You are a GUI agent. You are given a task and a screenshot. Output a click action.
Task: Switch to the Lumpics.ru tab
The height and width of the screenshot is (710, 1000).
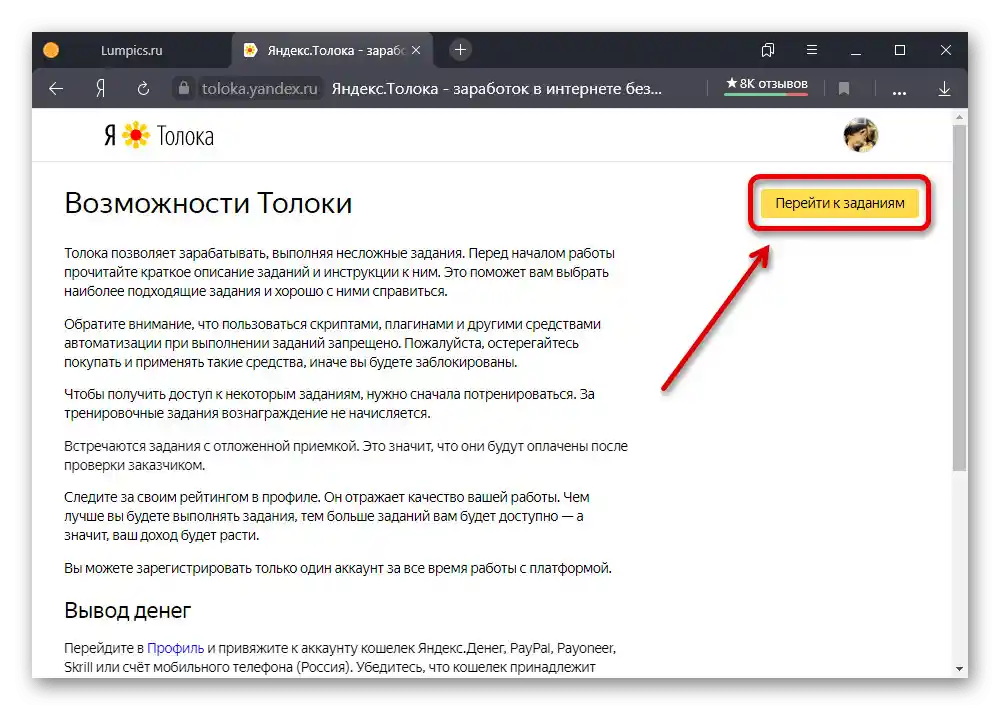131,50
